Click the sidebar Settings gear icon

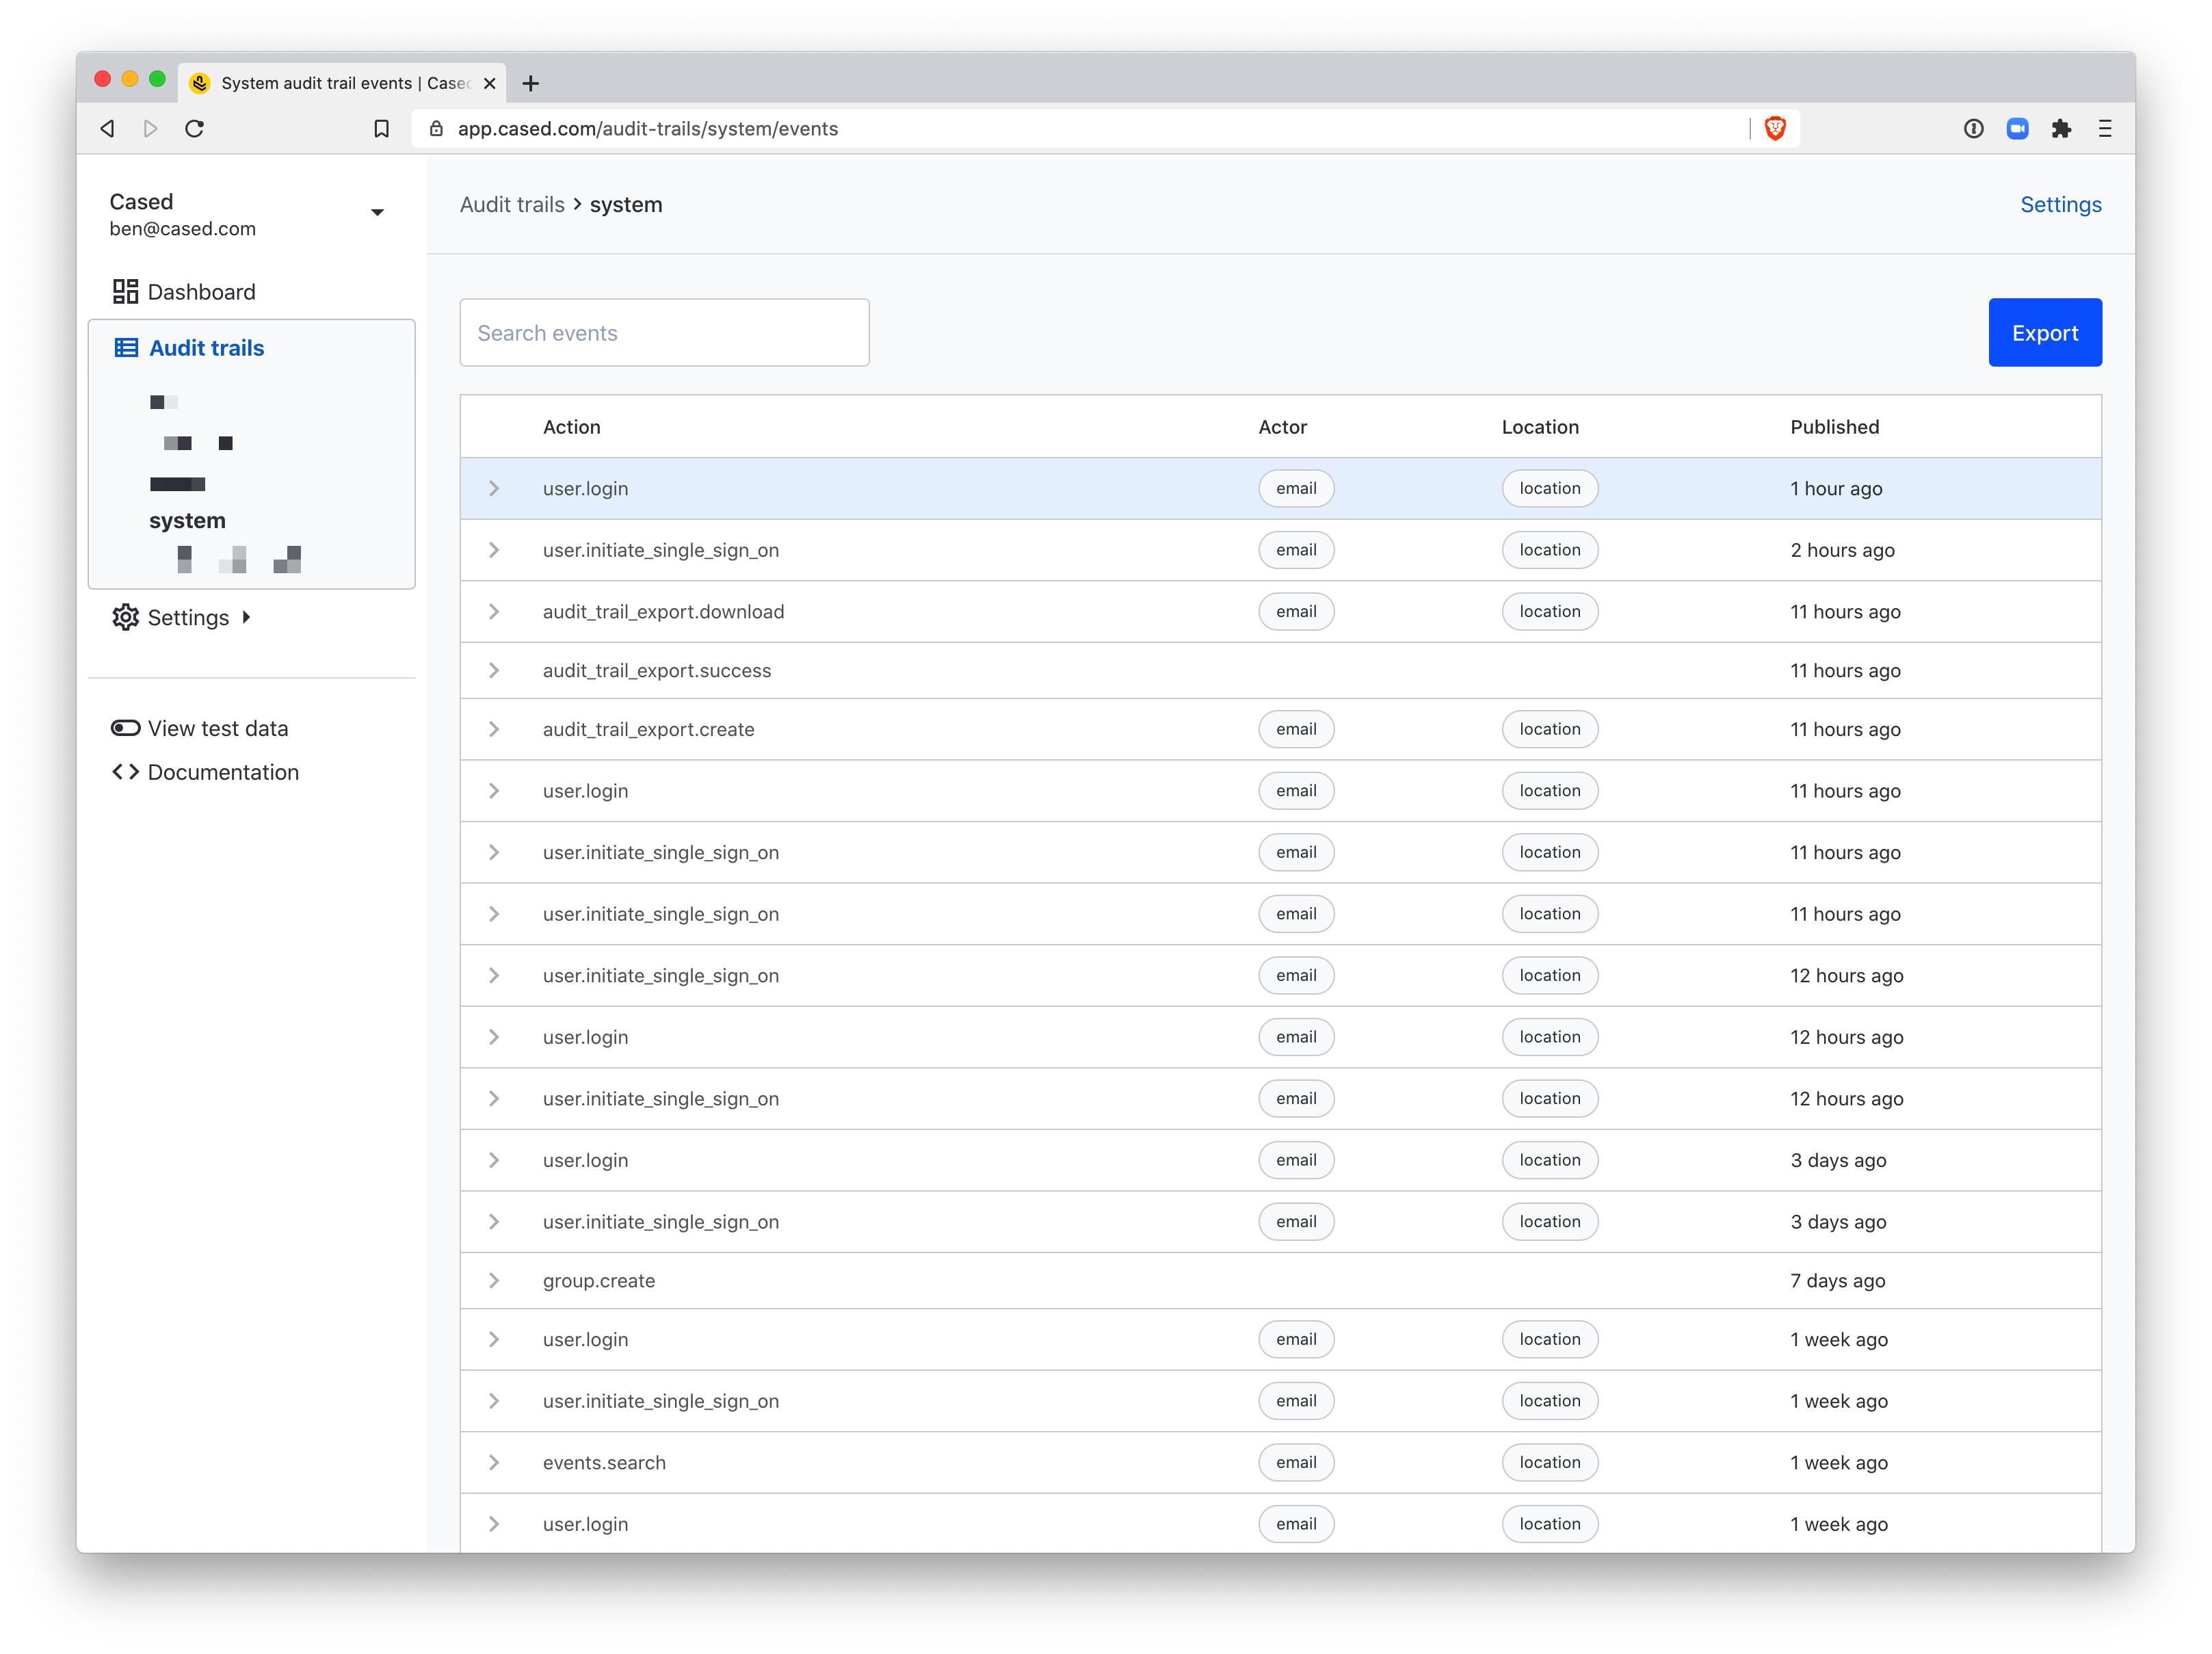click(125, 617)
